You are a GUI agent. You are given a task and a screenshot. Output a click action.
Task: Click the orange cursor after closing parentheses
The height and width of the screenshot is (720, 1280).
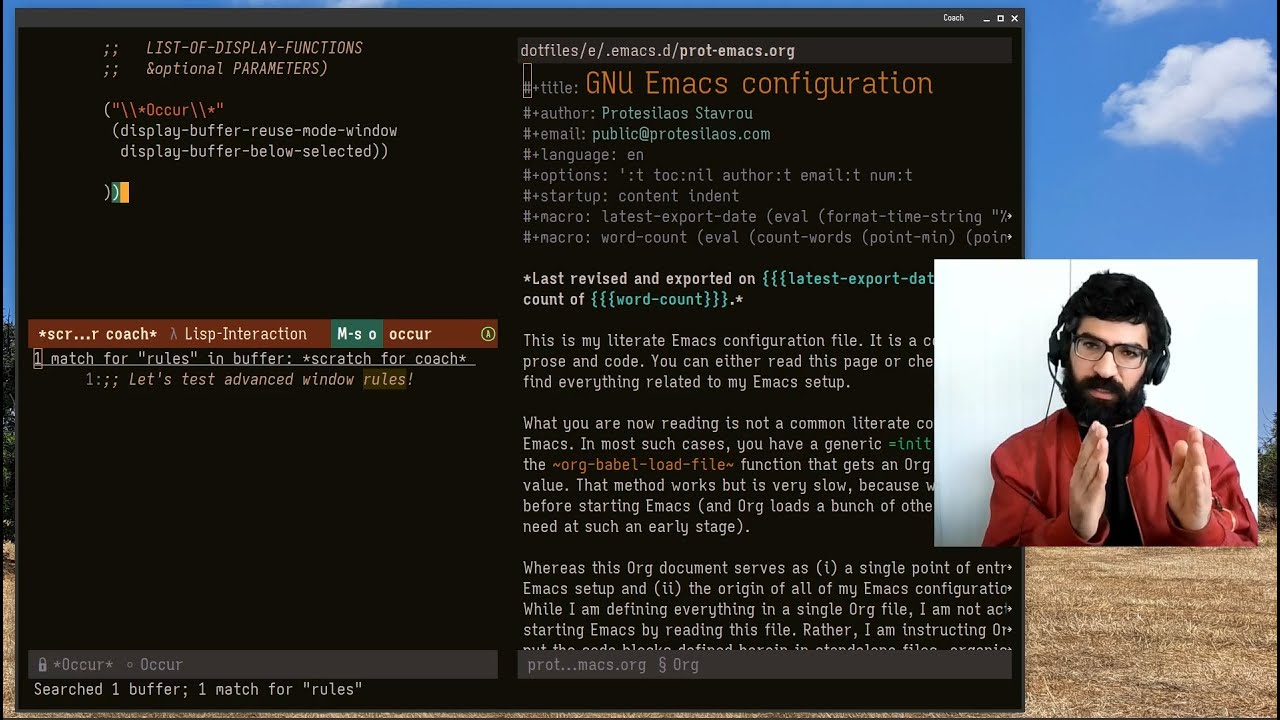pyautogui.click(x=124, y=192)
